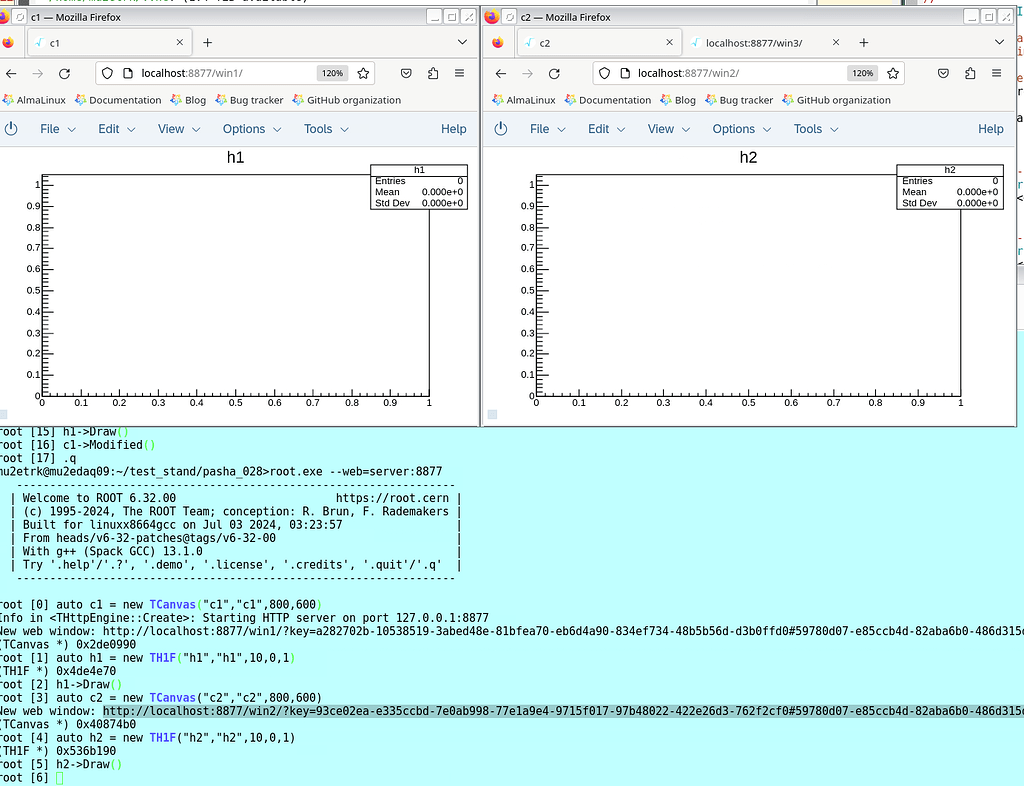This screenshot has height=786, width=1024.
Task: Open the Firefox hamburger menu in the c2 window
Action: click(996, 73)
